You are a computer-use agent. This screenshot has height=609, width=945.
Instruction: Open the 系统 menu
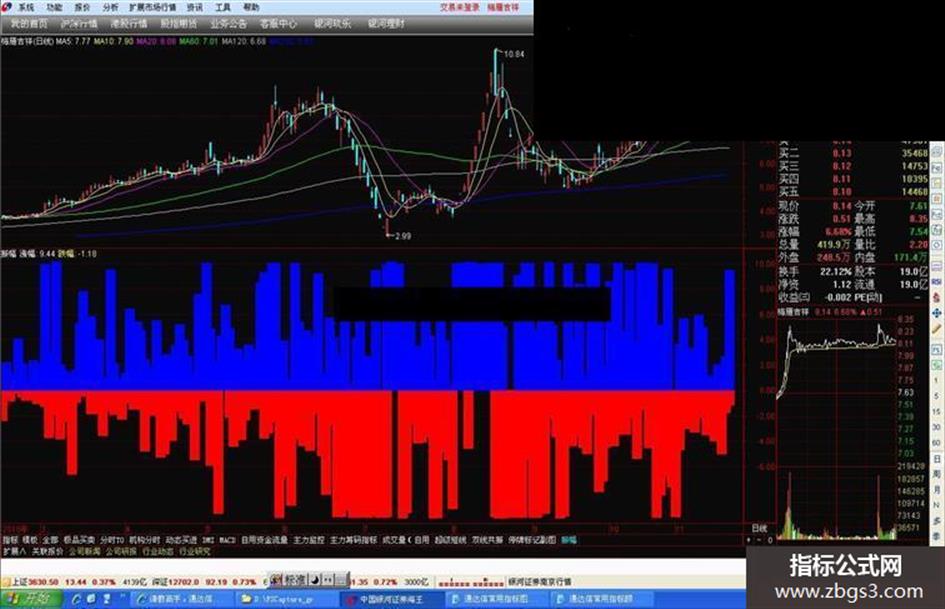(25, 7)
